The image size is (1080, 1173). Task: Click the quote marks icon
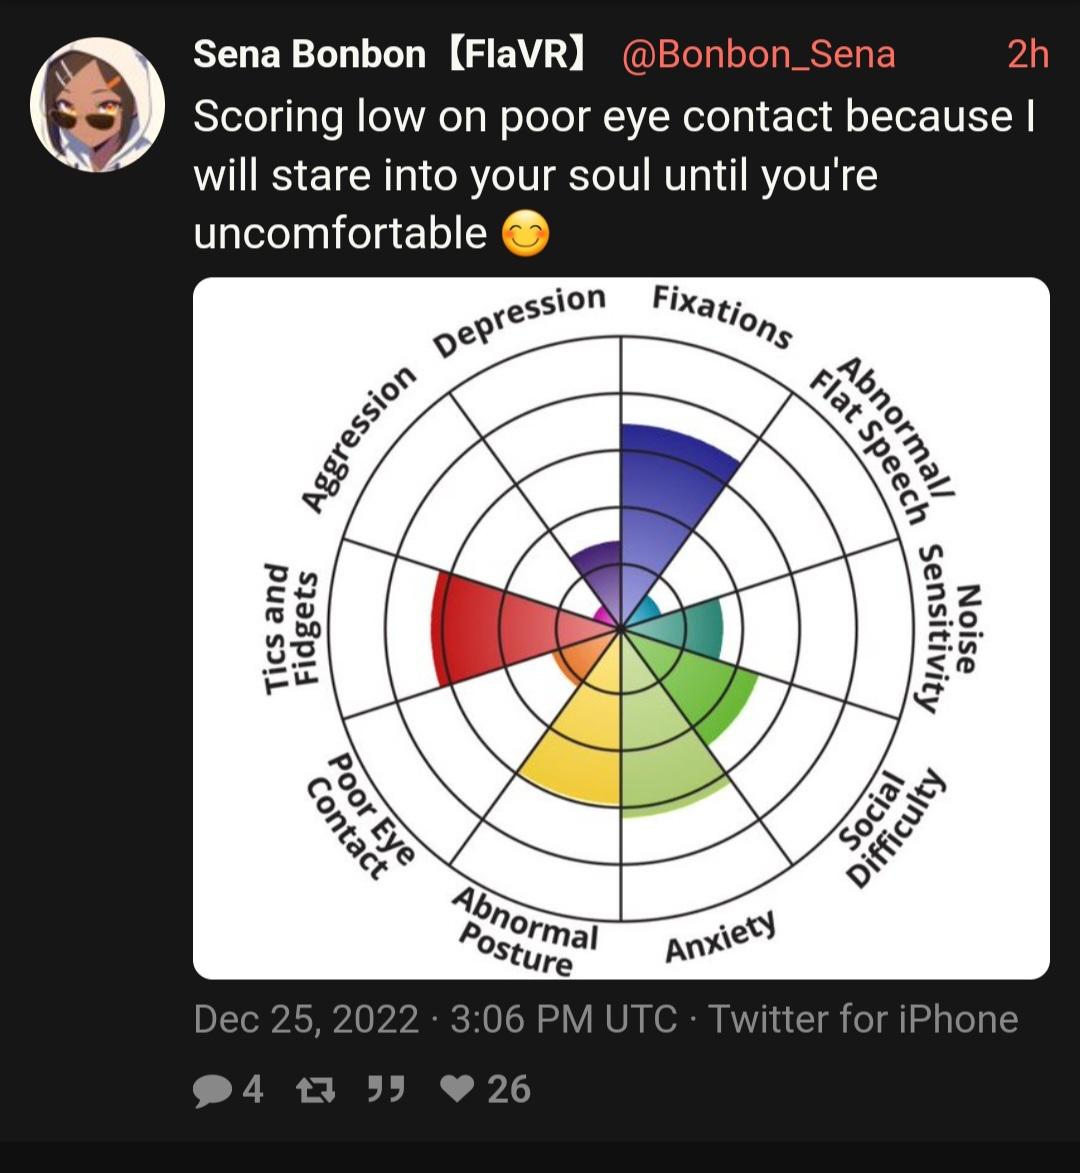click(387, 1089)
